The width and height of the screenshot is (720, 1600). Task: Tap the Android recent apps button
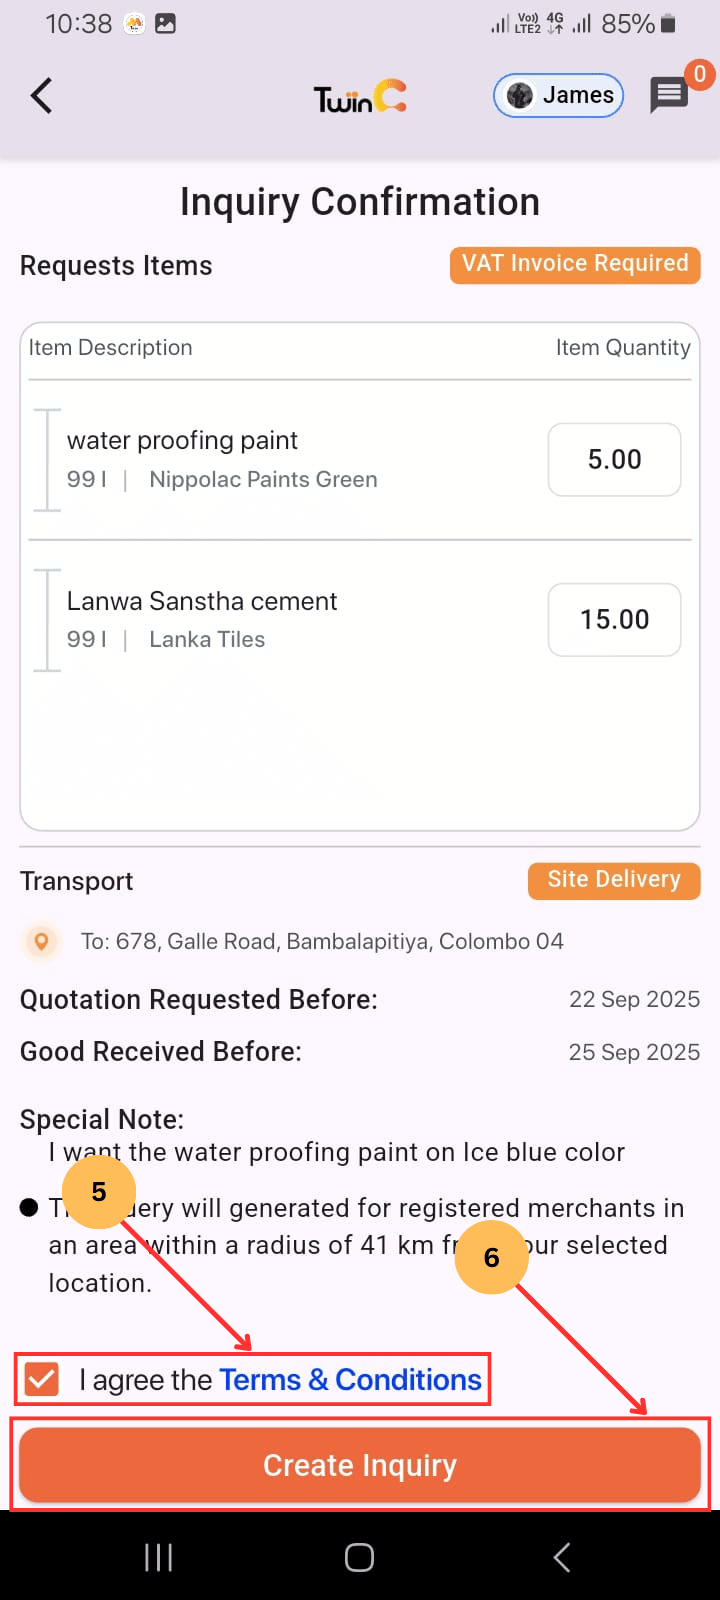tap(158, 1557)
